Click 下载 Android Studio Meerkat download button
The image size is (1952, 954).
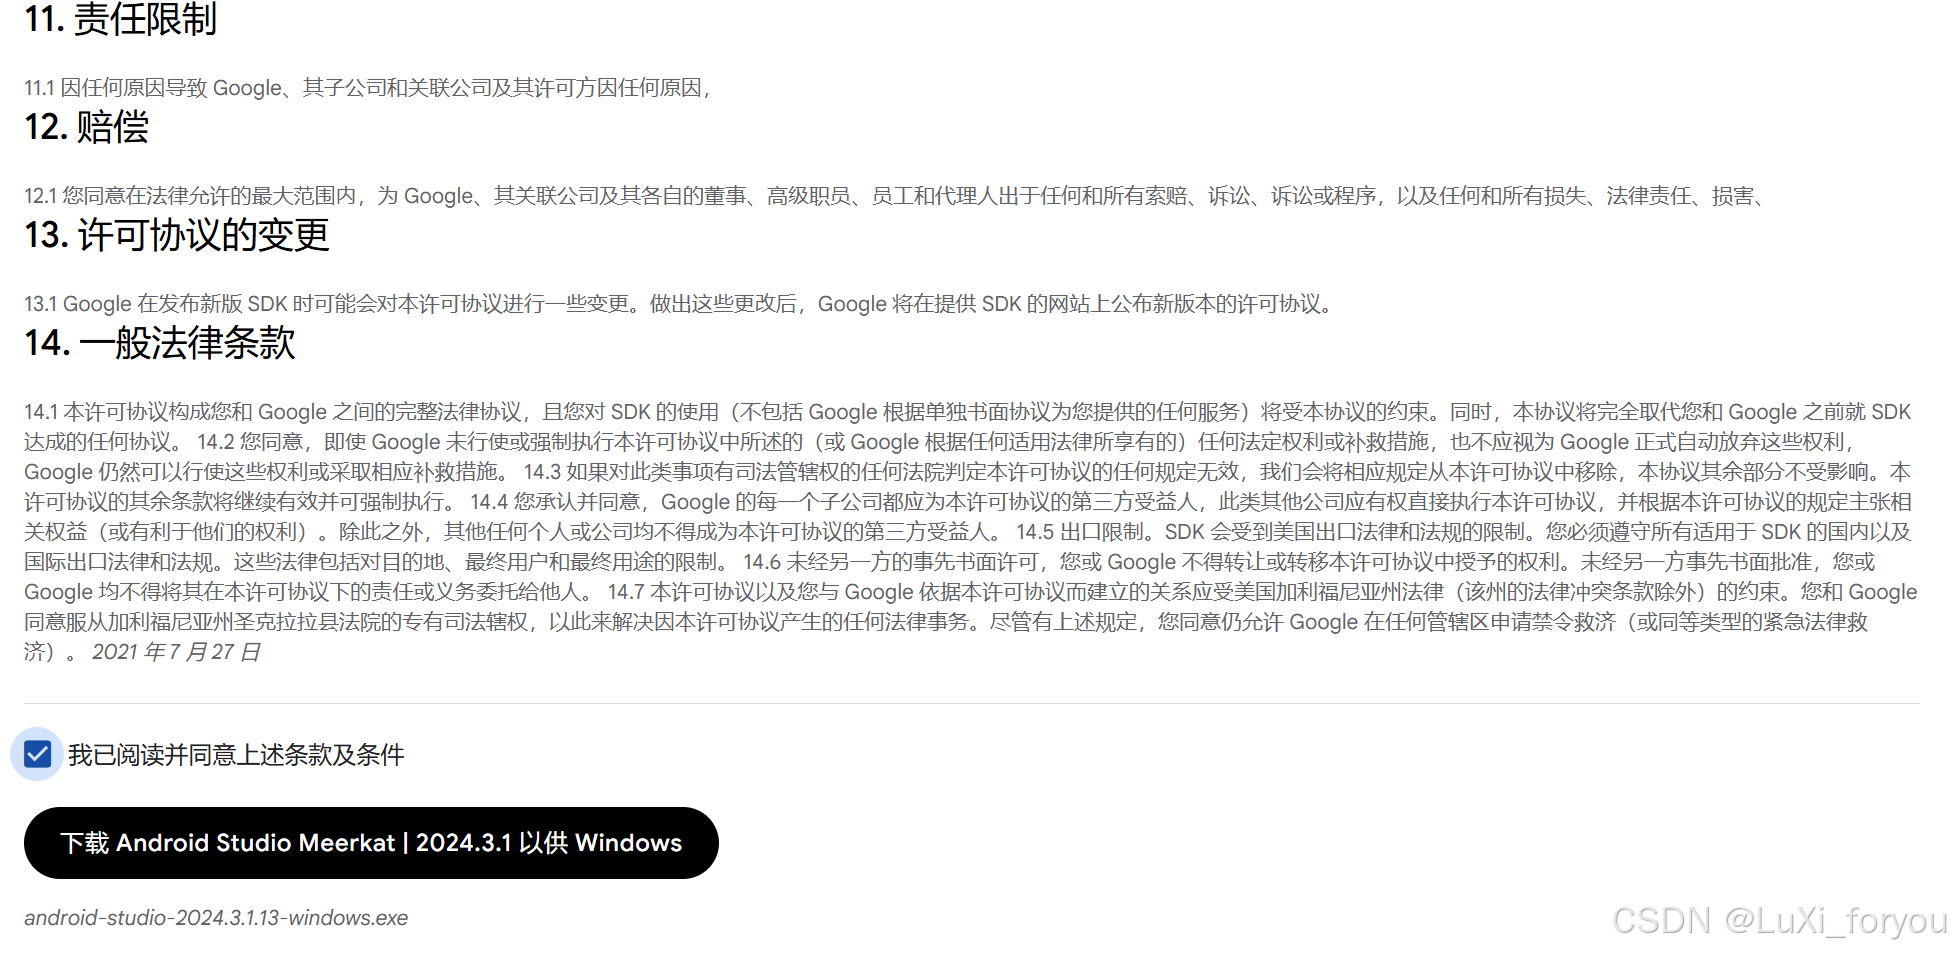tap(371, 843)
